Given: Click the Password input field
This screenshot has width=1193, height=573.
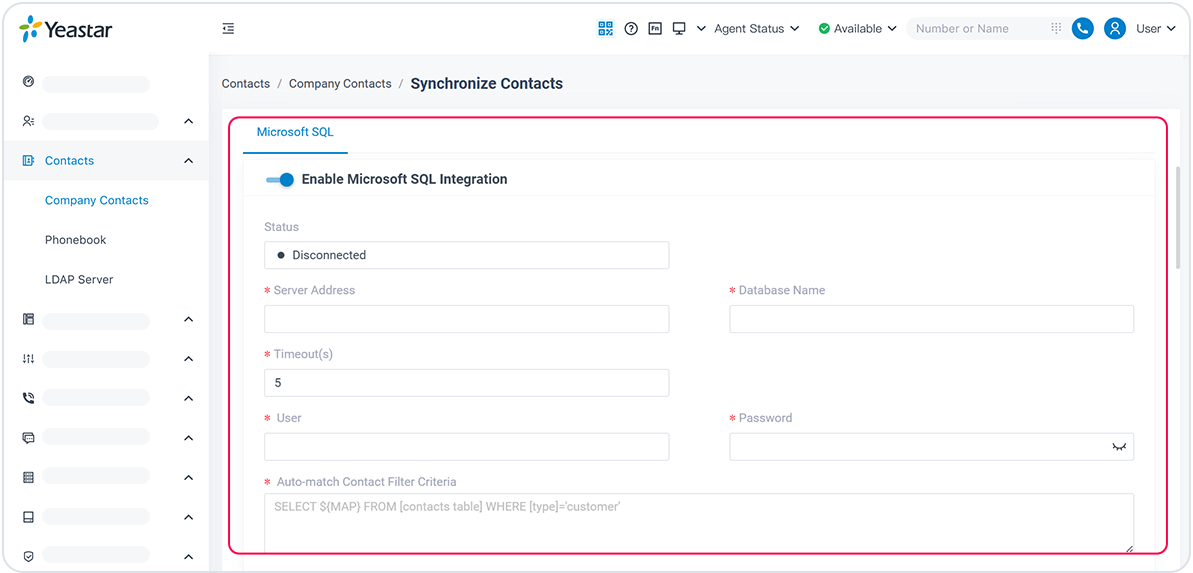Looking at the screenshot, I should point(931,447).
